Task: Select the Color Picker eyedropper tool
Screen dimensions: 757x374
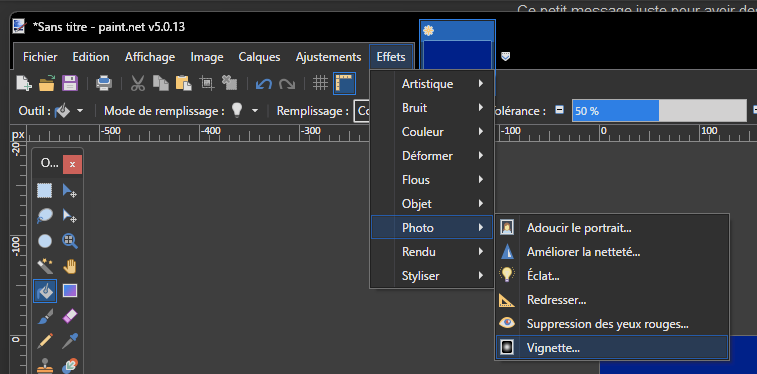Action: point(70,341)
